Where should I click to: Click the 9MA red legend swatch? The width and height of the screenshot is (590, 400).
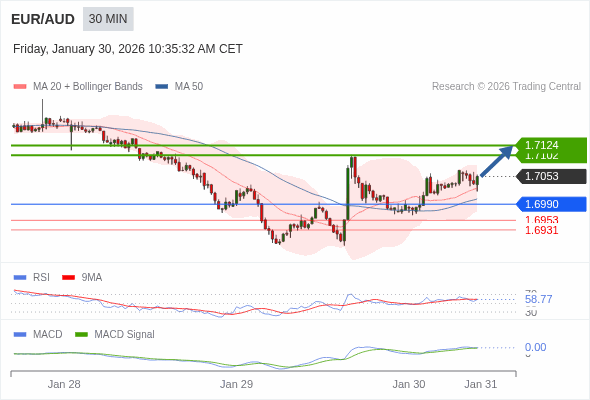click(68, 278)
